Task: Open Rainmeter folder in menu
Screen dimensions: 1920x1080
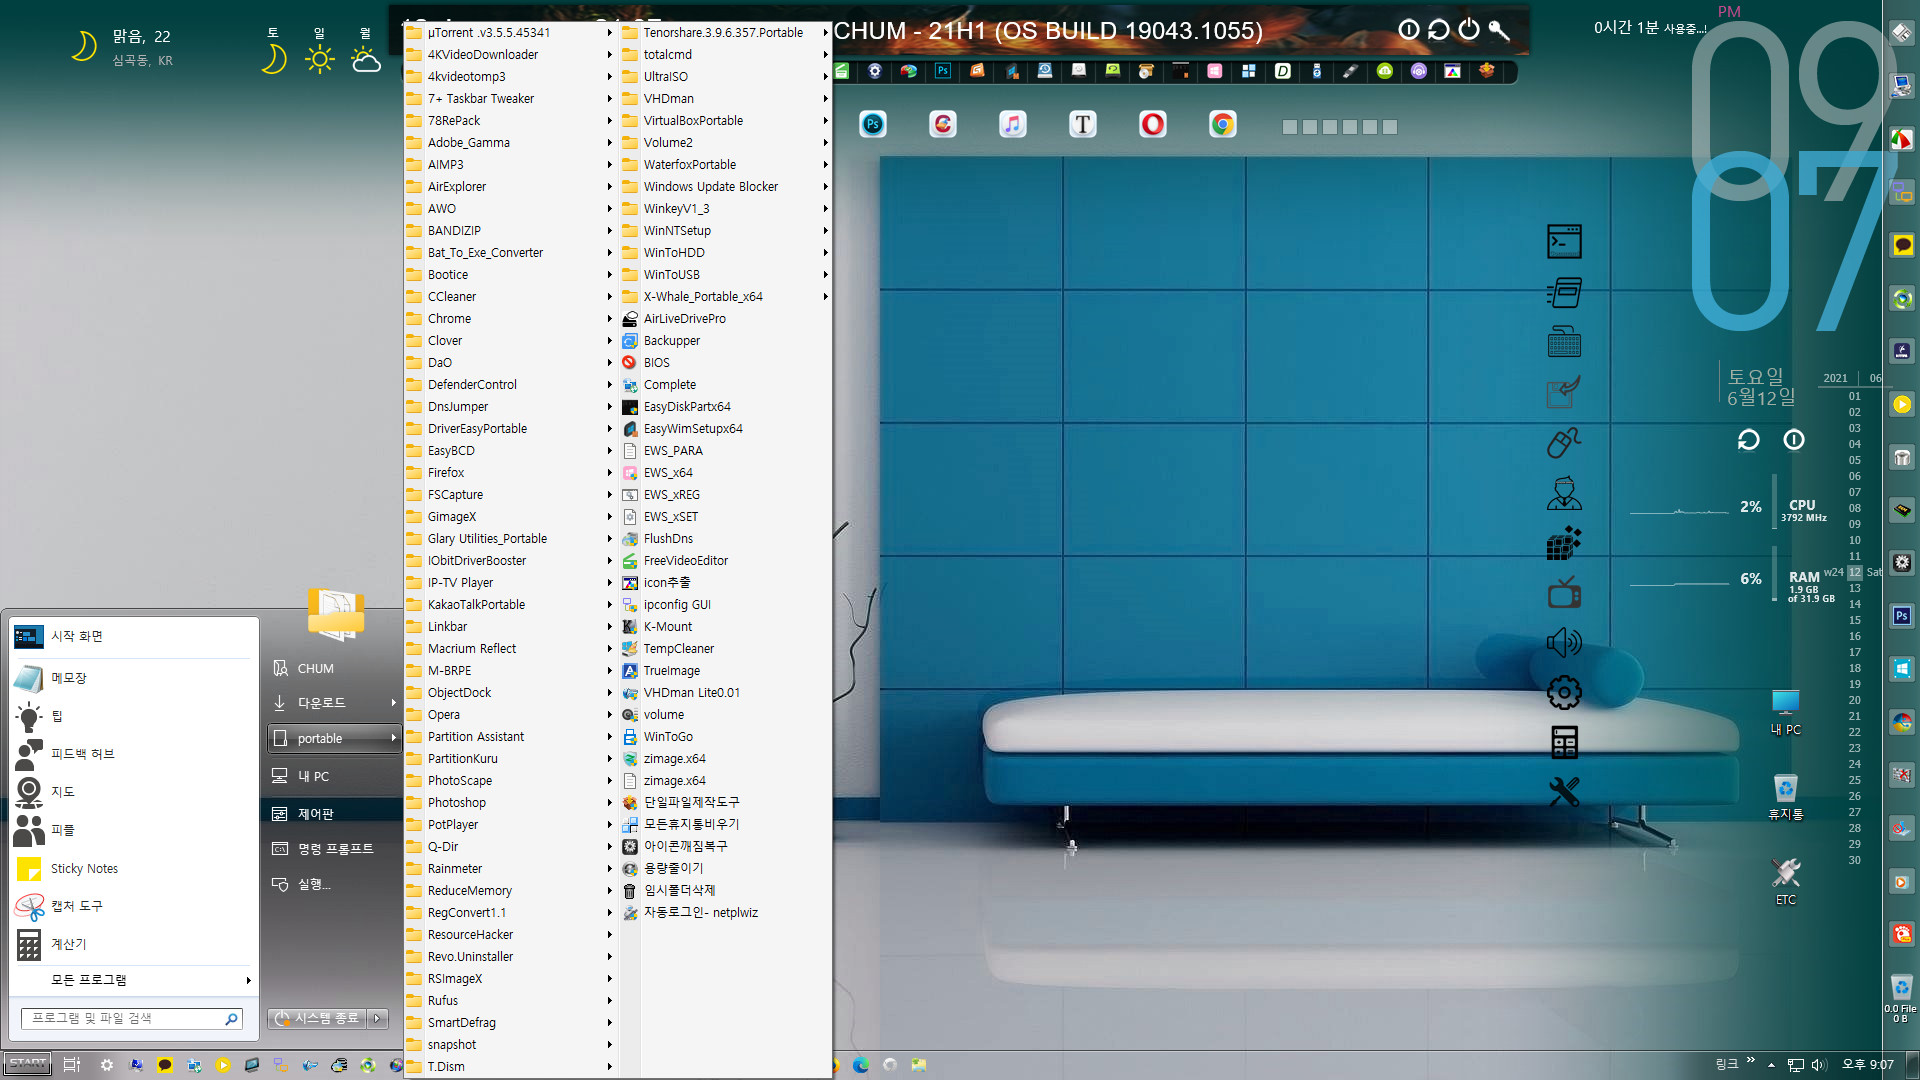Action: click(510, 868)
